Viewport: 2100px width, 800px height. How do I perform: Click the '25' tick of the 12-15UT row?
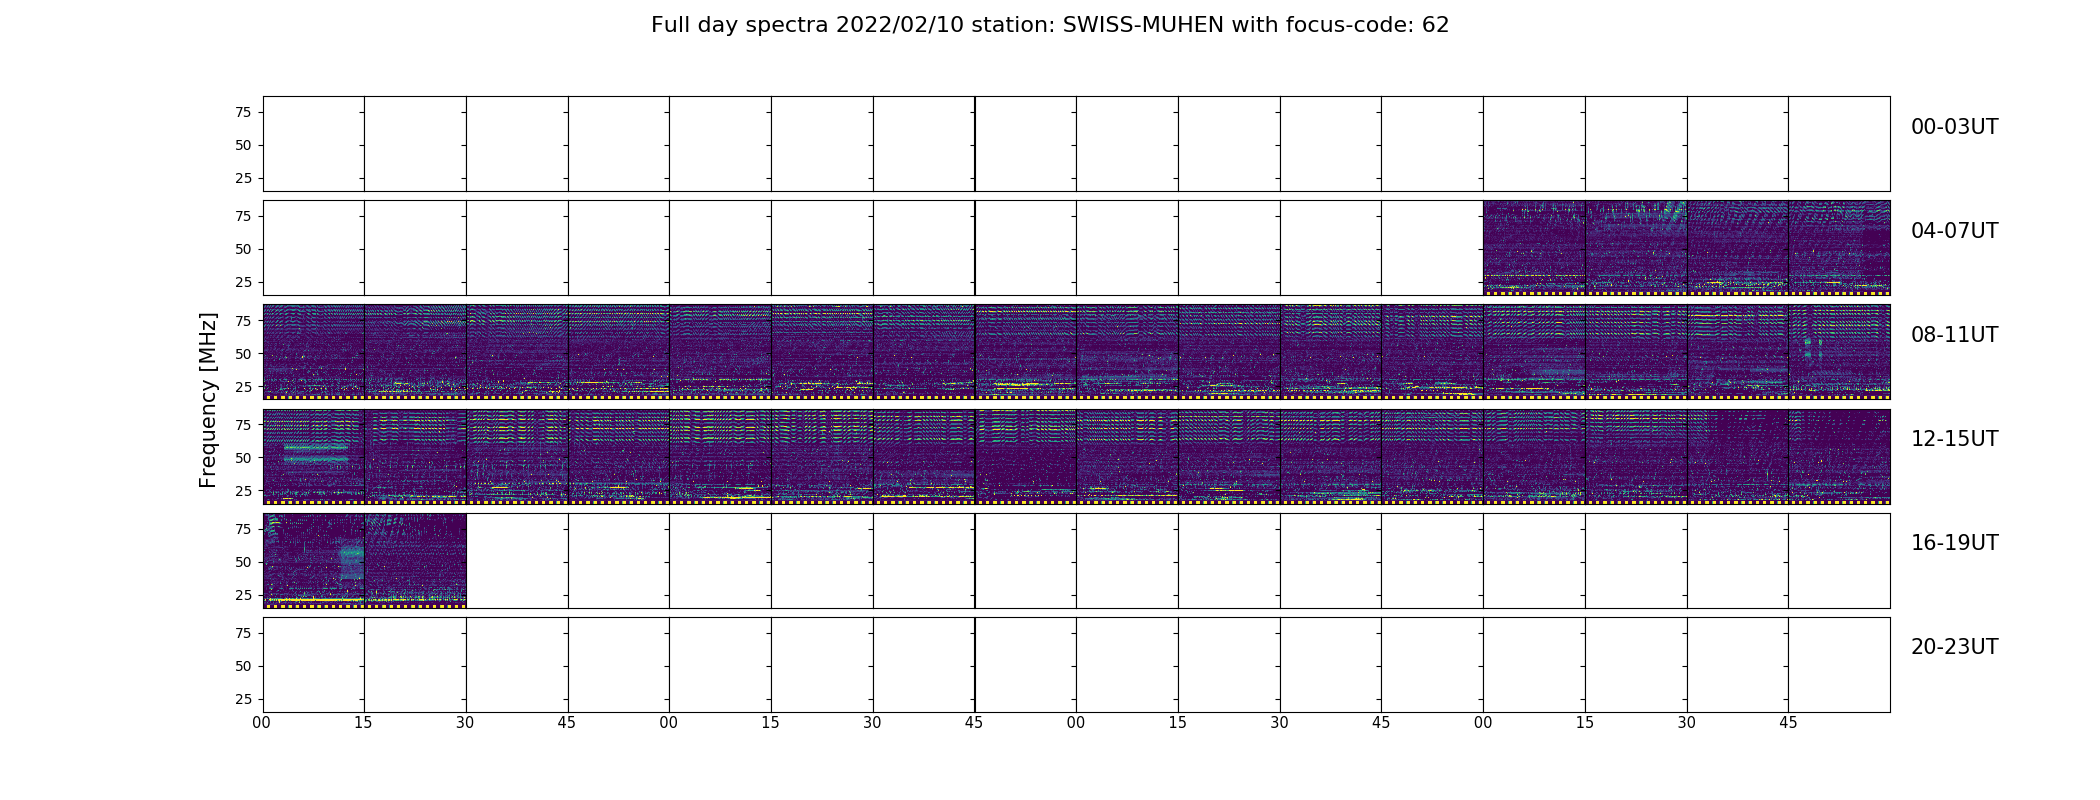coord(242,490)
